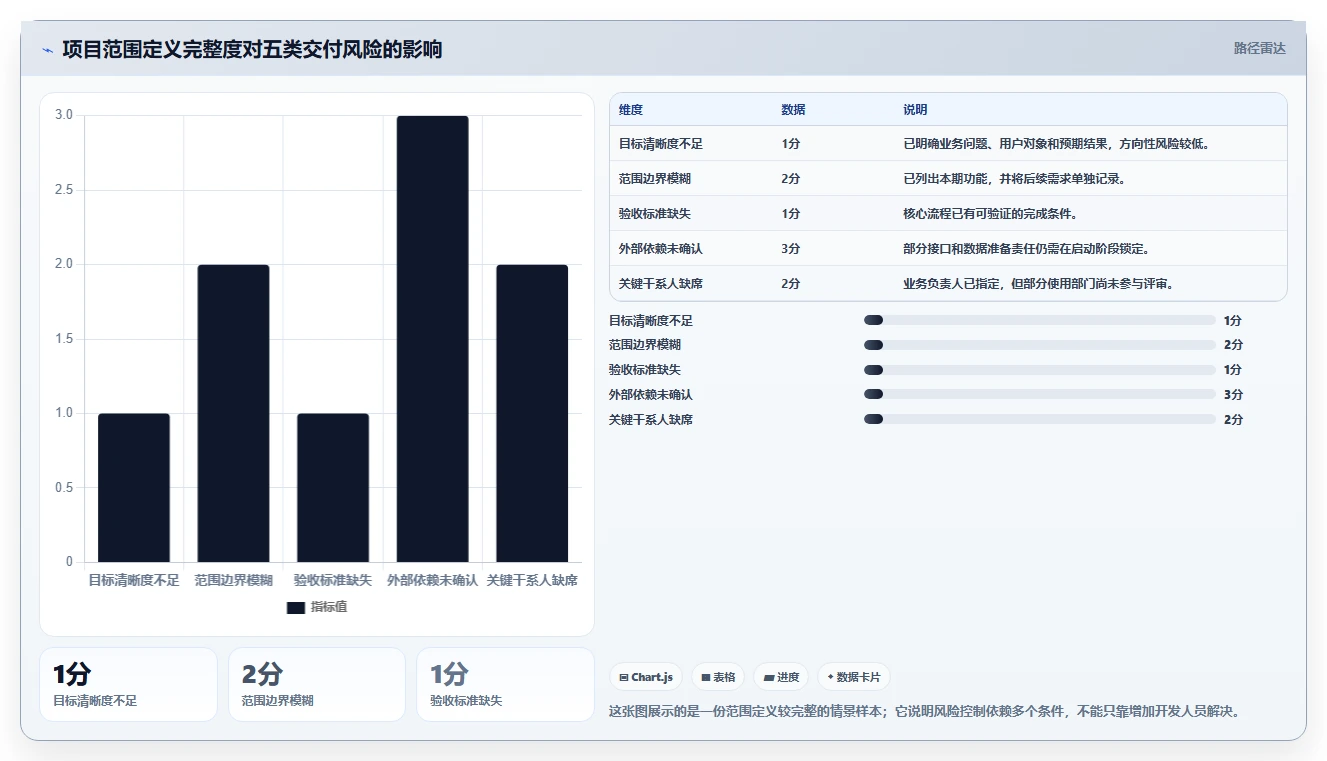The width and height of the screenshot is (1327, 761).
Task: Click the 表格 tag chip
Action: [718, 677]
